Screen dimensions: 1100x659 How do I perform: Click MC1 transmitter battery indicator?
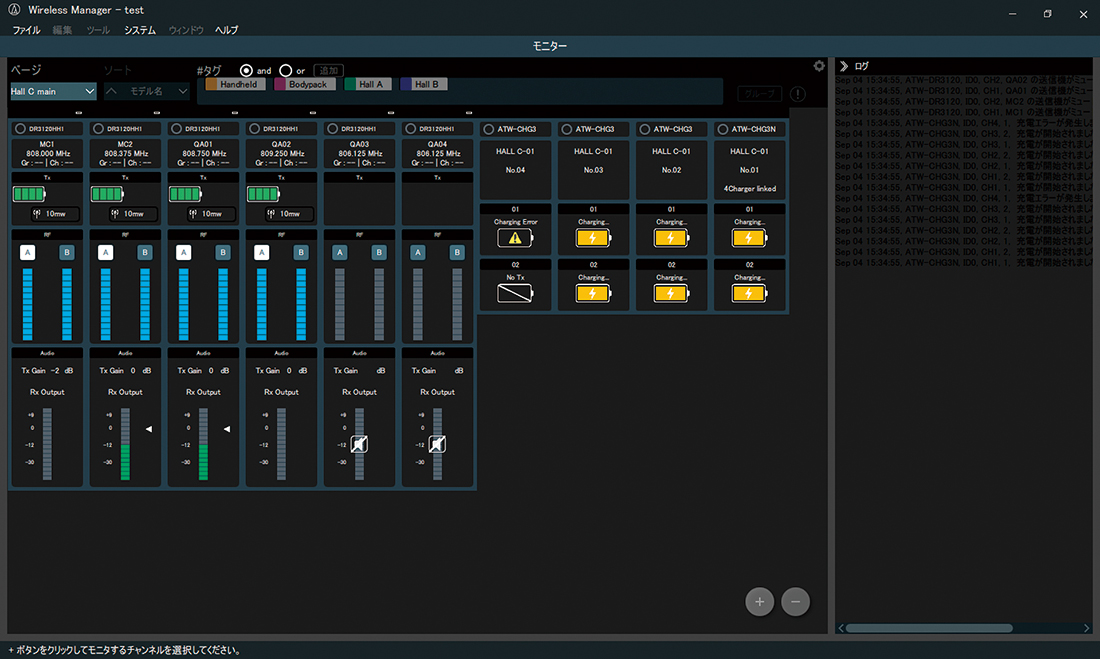(29, 194)
